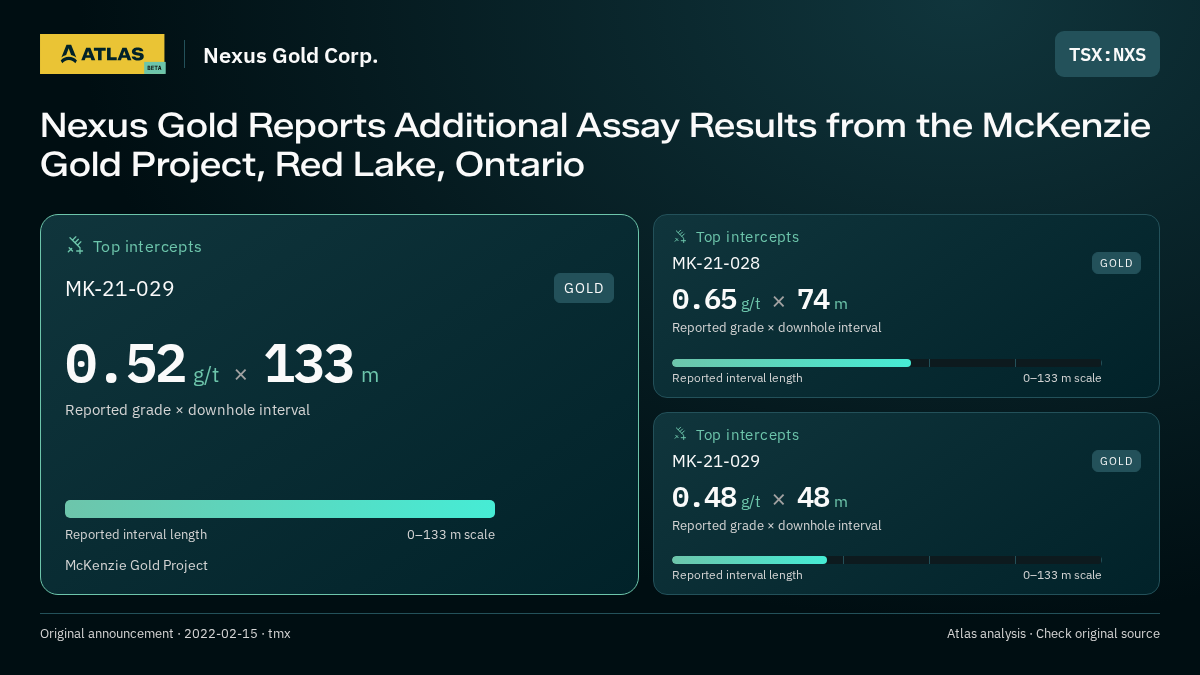Screen dimensions: 1200x675
Task: Click Reported grade × downhole interval under 0.52 g/t
Action: coord(187,410)
